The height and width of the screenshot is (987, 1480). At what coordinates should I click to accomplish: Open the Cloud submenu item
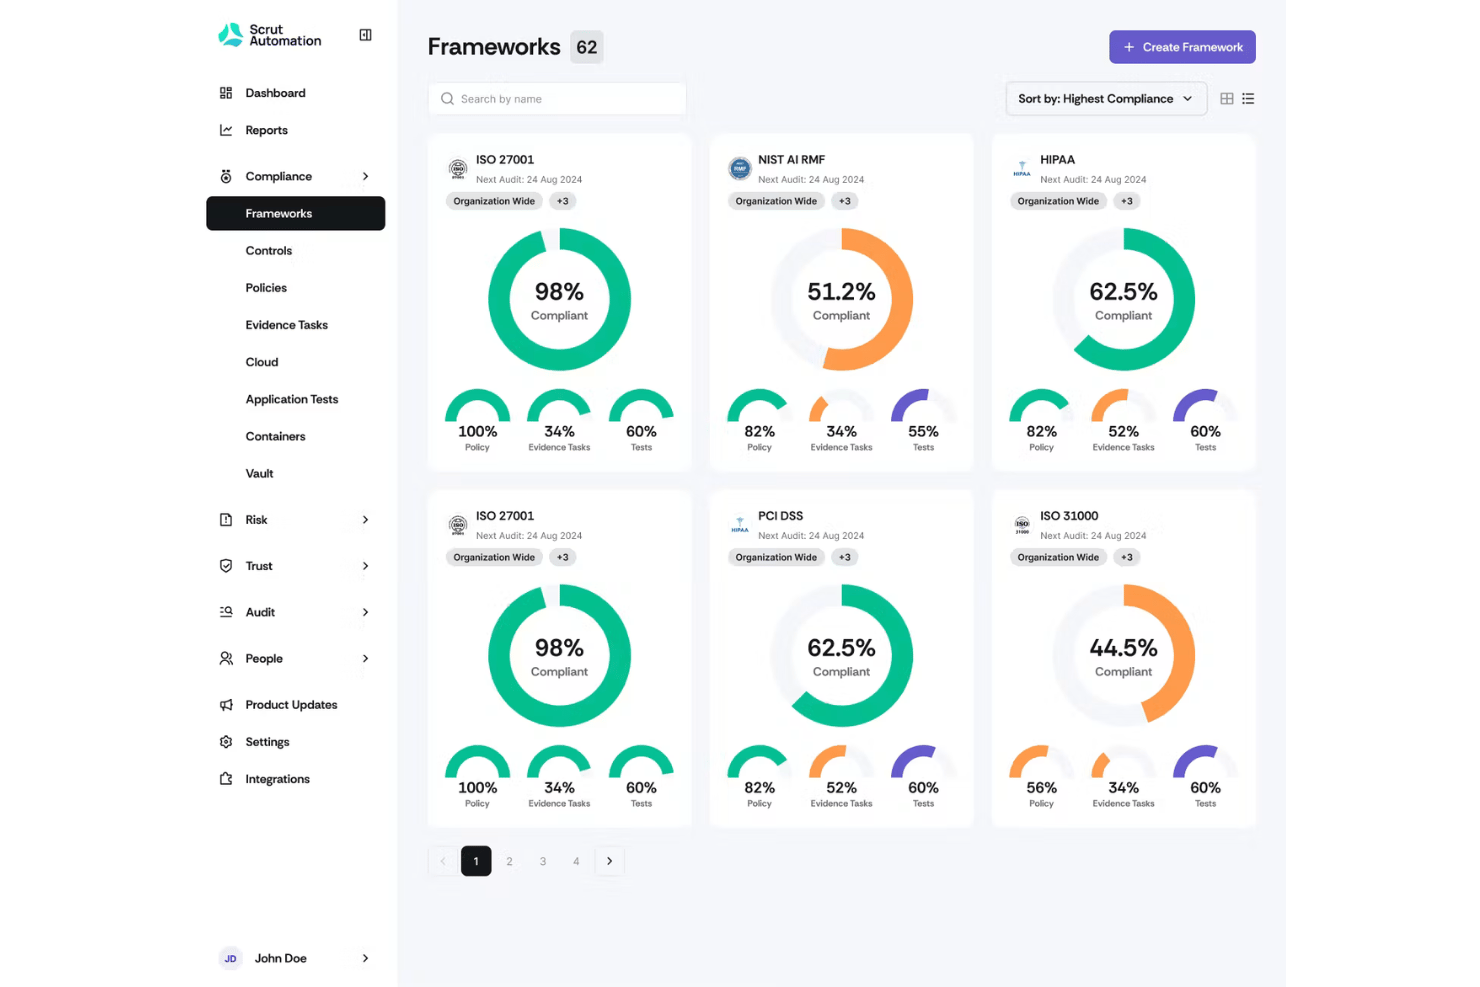262,362
